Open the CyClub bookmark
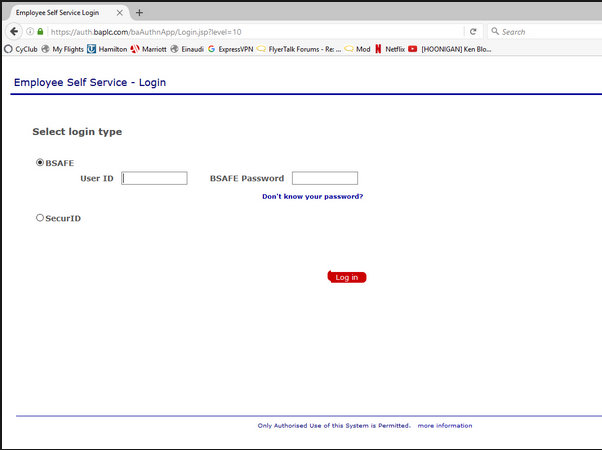This screenshot has width=602, height=450. (21, 49)
